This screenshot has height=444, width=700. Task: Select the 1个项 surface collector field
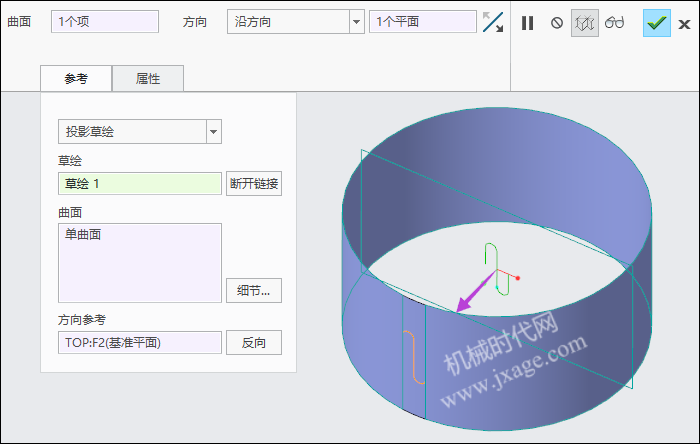point(105,21)
